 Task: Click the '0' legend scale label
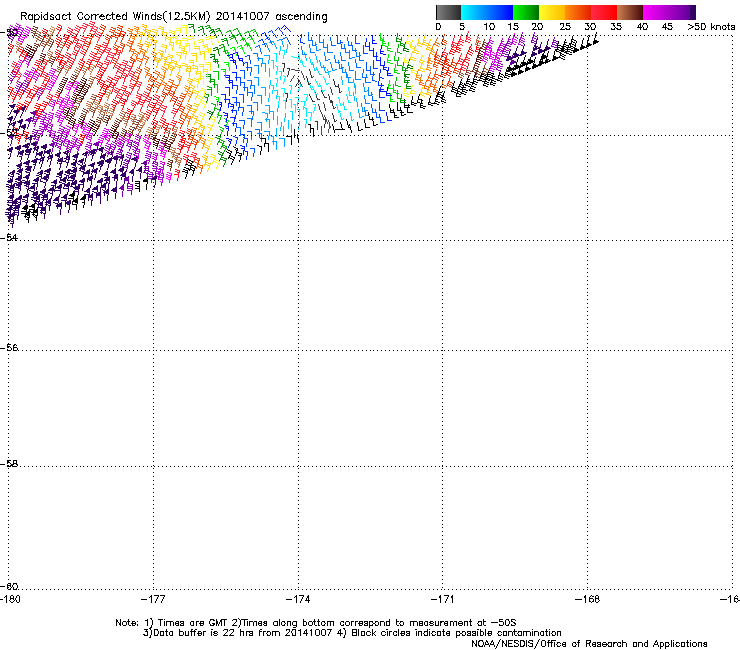(438, 27)
